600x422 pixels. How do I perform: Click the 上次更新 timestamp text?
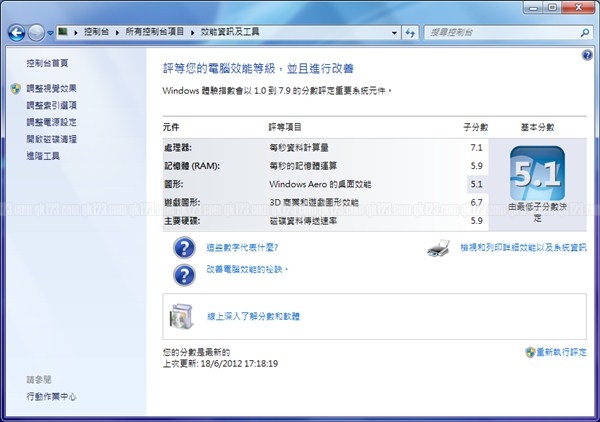(220, 363)
